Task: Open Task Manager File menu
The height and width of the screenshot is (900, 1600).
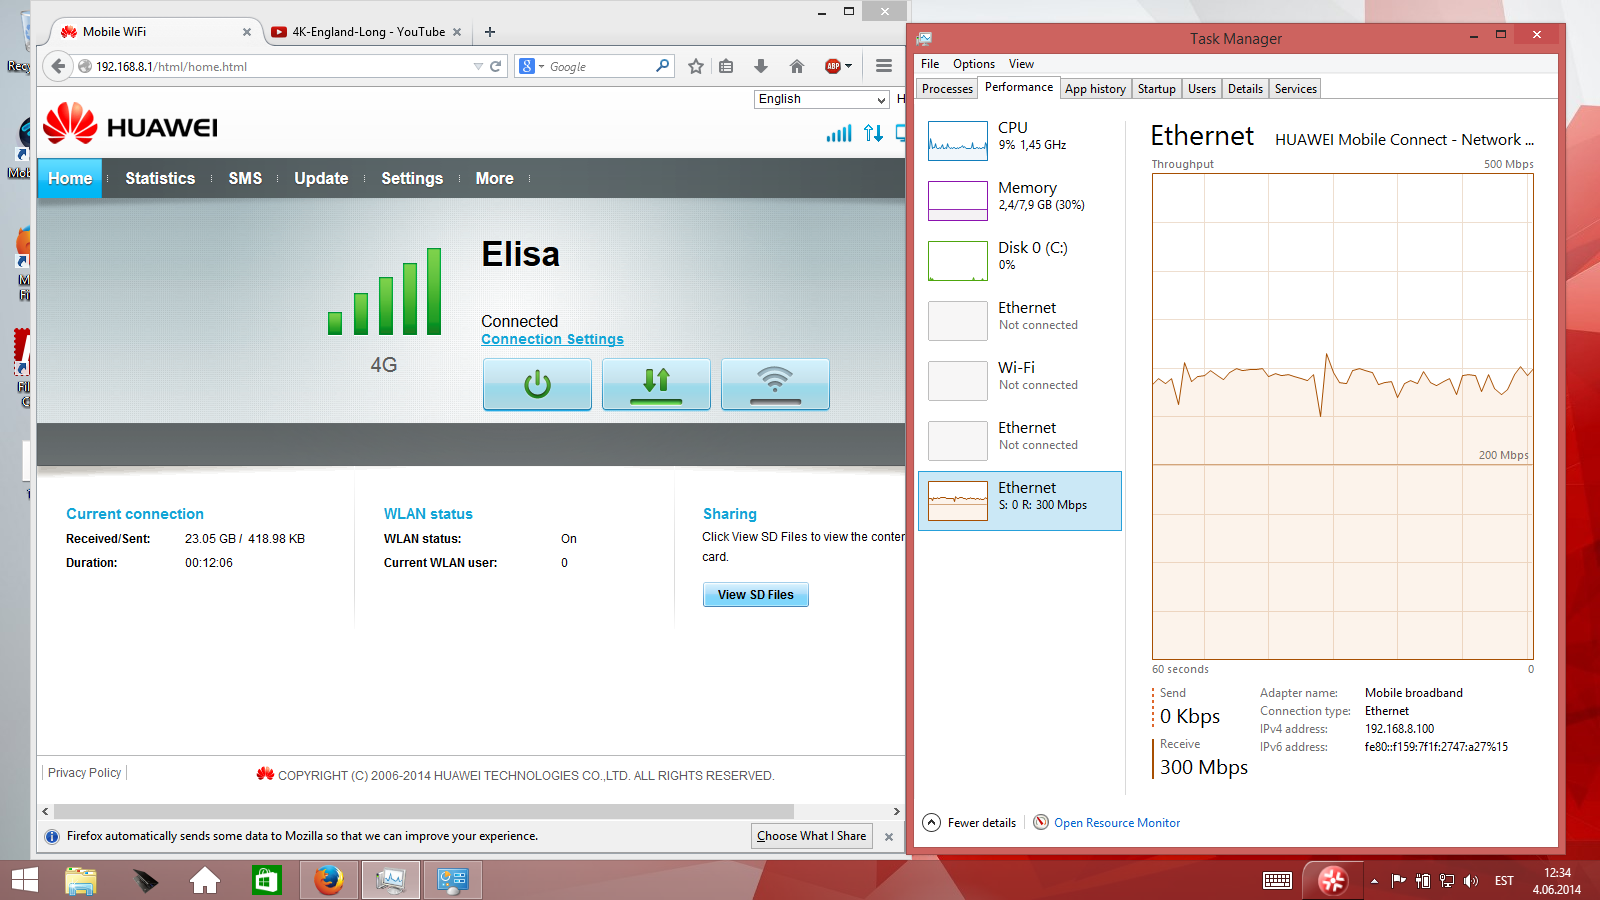Action: click(x=930, y=64)
